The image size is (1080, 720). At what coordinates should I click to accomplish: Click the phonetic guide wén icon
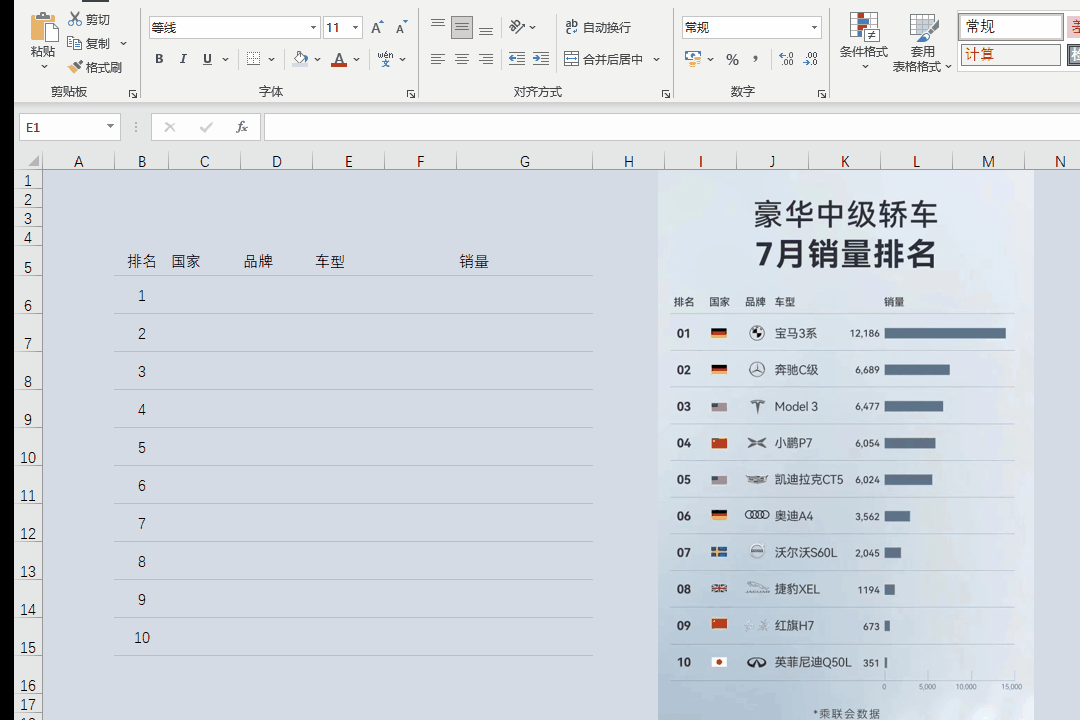click(386, 59)
